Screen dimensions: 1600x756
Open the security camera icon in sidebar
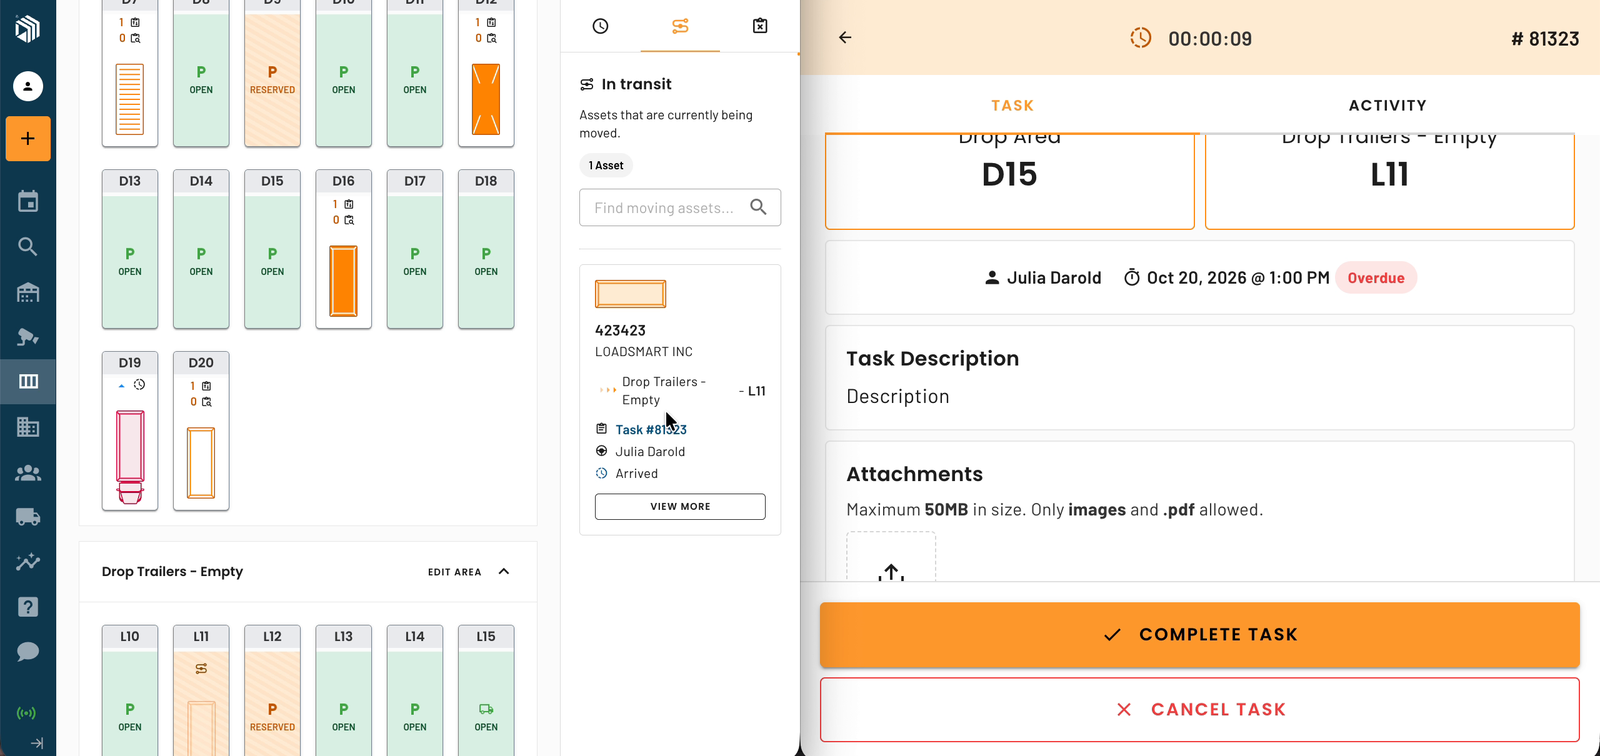pos(28,337)
